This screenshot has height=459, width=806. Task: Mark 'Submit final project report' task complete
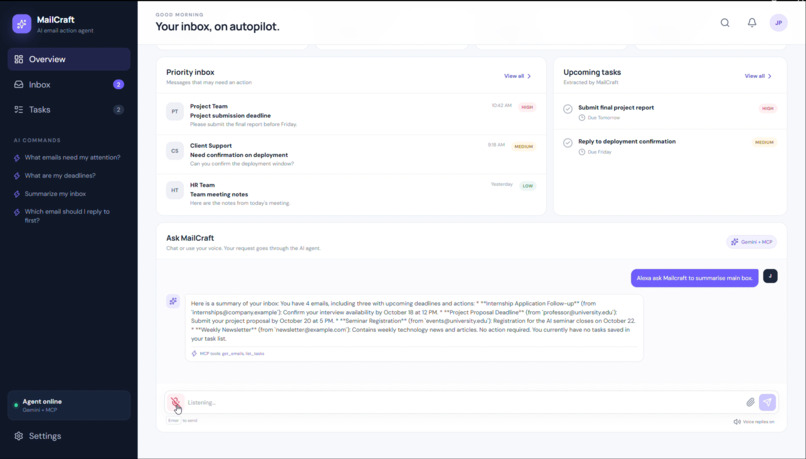coord(567,109)
